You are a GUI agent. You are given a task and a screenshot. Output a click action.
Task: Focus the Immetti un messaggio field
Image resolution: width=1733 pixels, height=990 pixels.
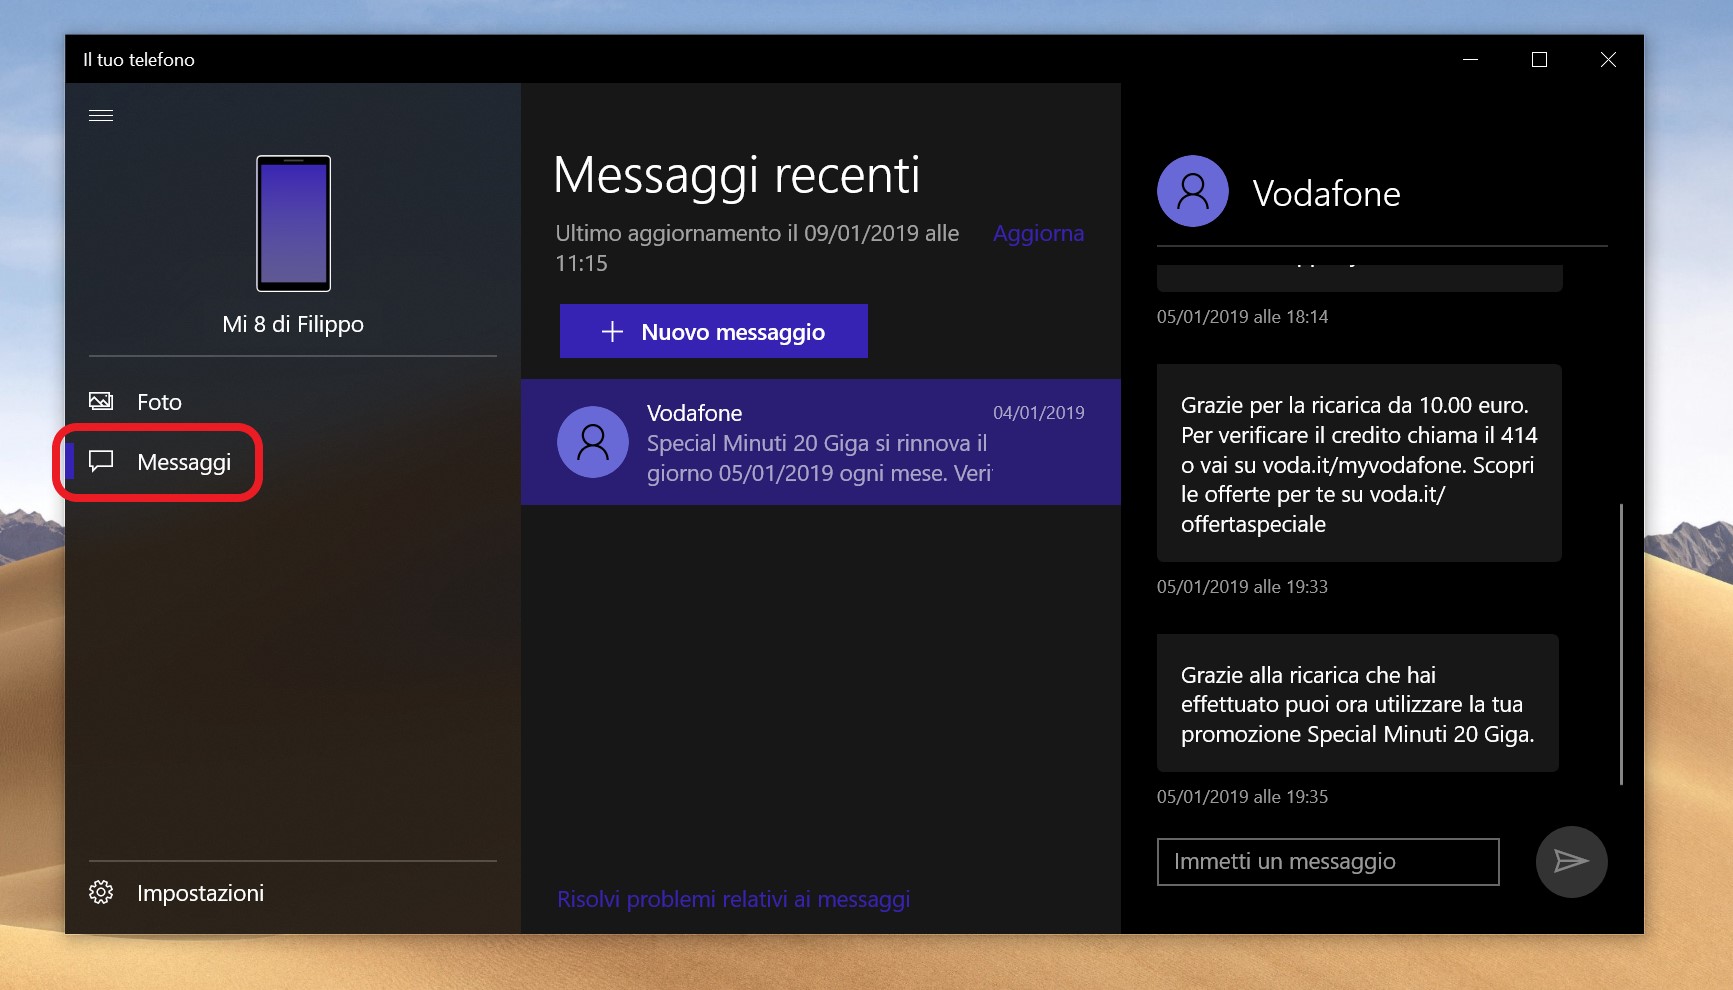click(x=1328, y=862)
